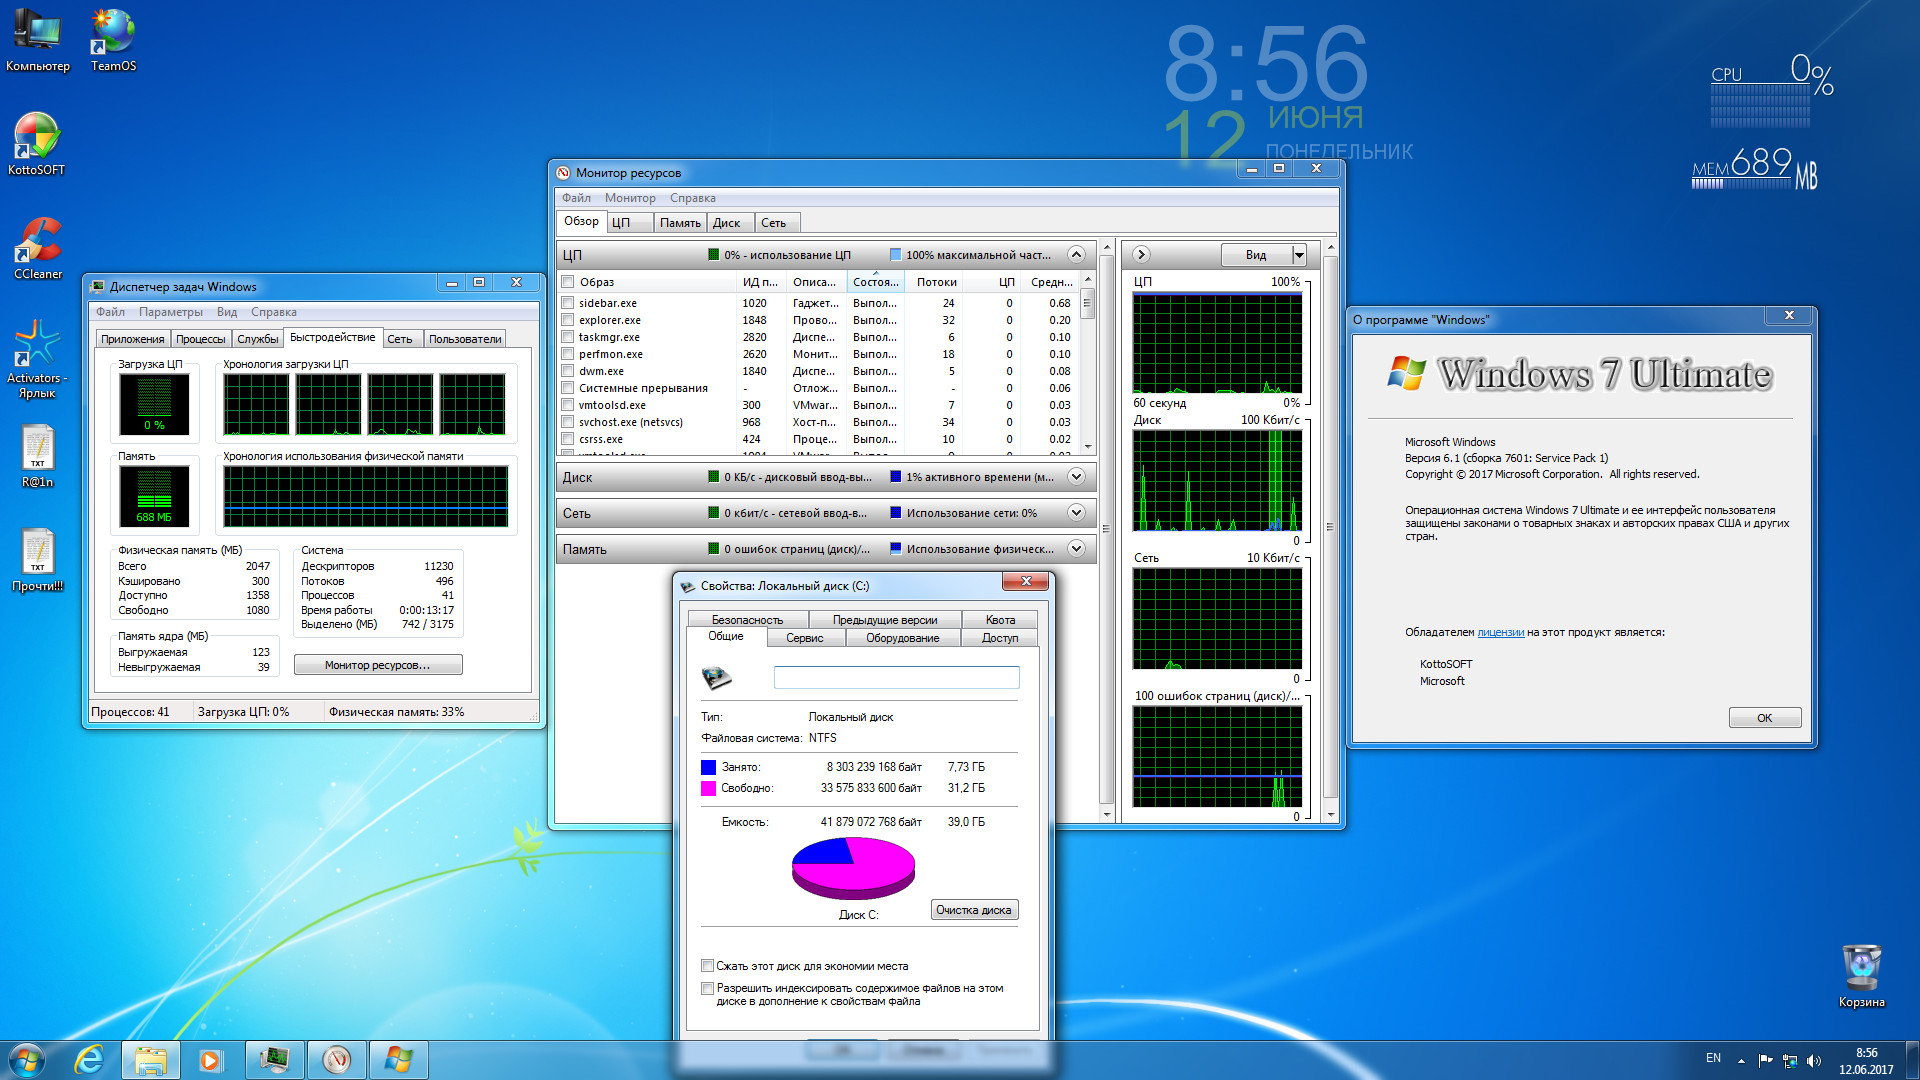Image resolution: width=1920 pixels, height=1080 pixels.
Task: Open the R@1n text file icon
Action: coord(38,455)
